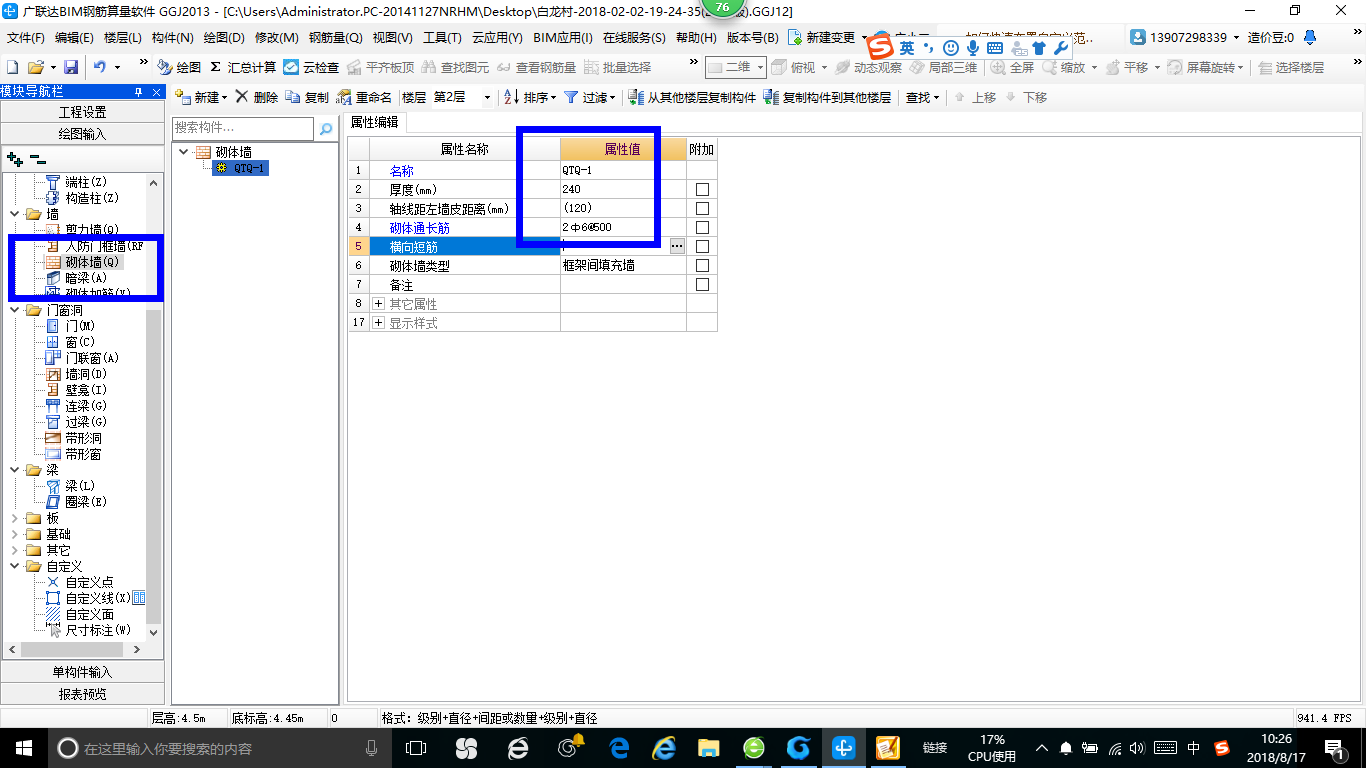The height and width of the screenshot is (768, 1366).
Task: Tick 附加 checkbox for 砌体墙类型 row
Action: [x=702, y=265]
